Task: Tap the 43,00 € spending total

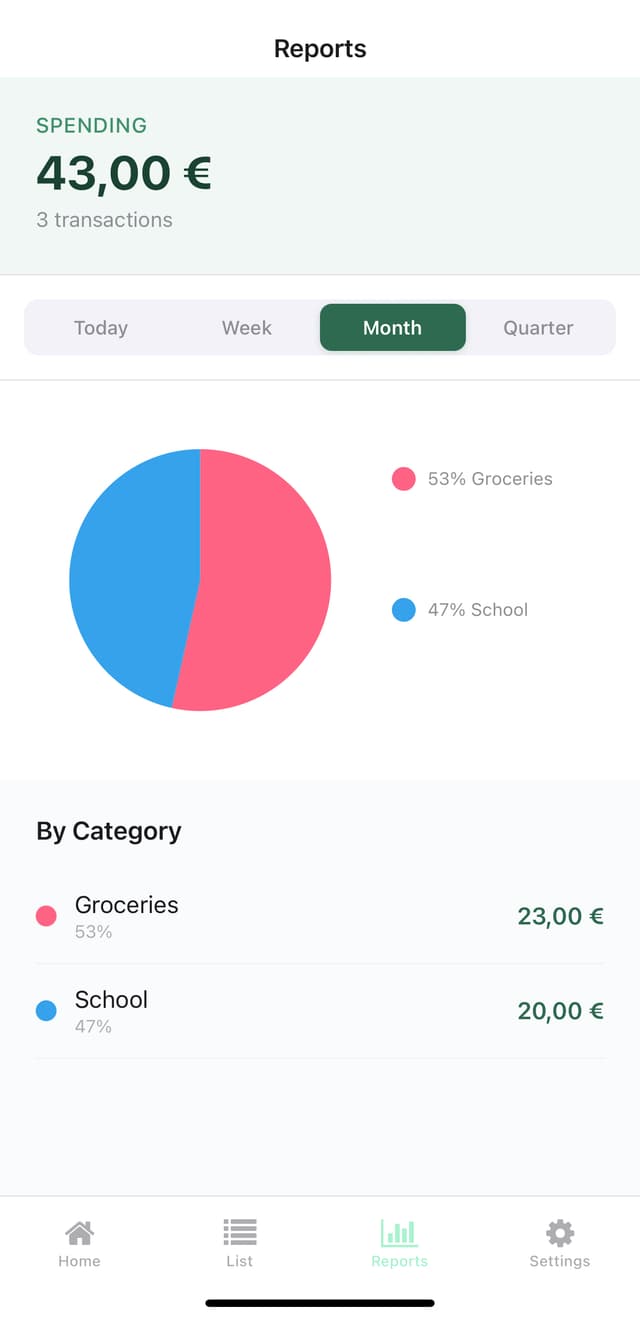Action: click(123, 172)
